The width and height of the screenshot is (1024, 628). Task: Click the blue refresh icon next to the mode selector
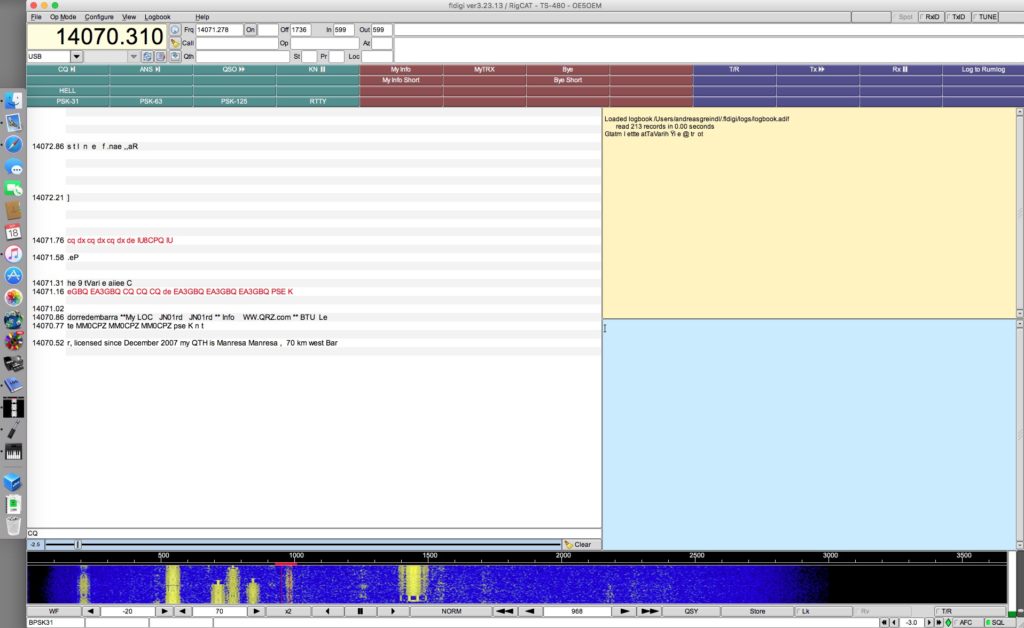point(148,56)
